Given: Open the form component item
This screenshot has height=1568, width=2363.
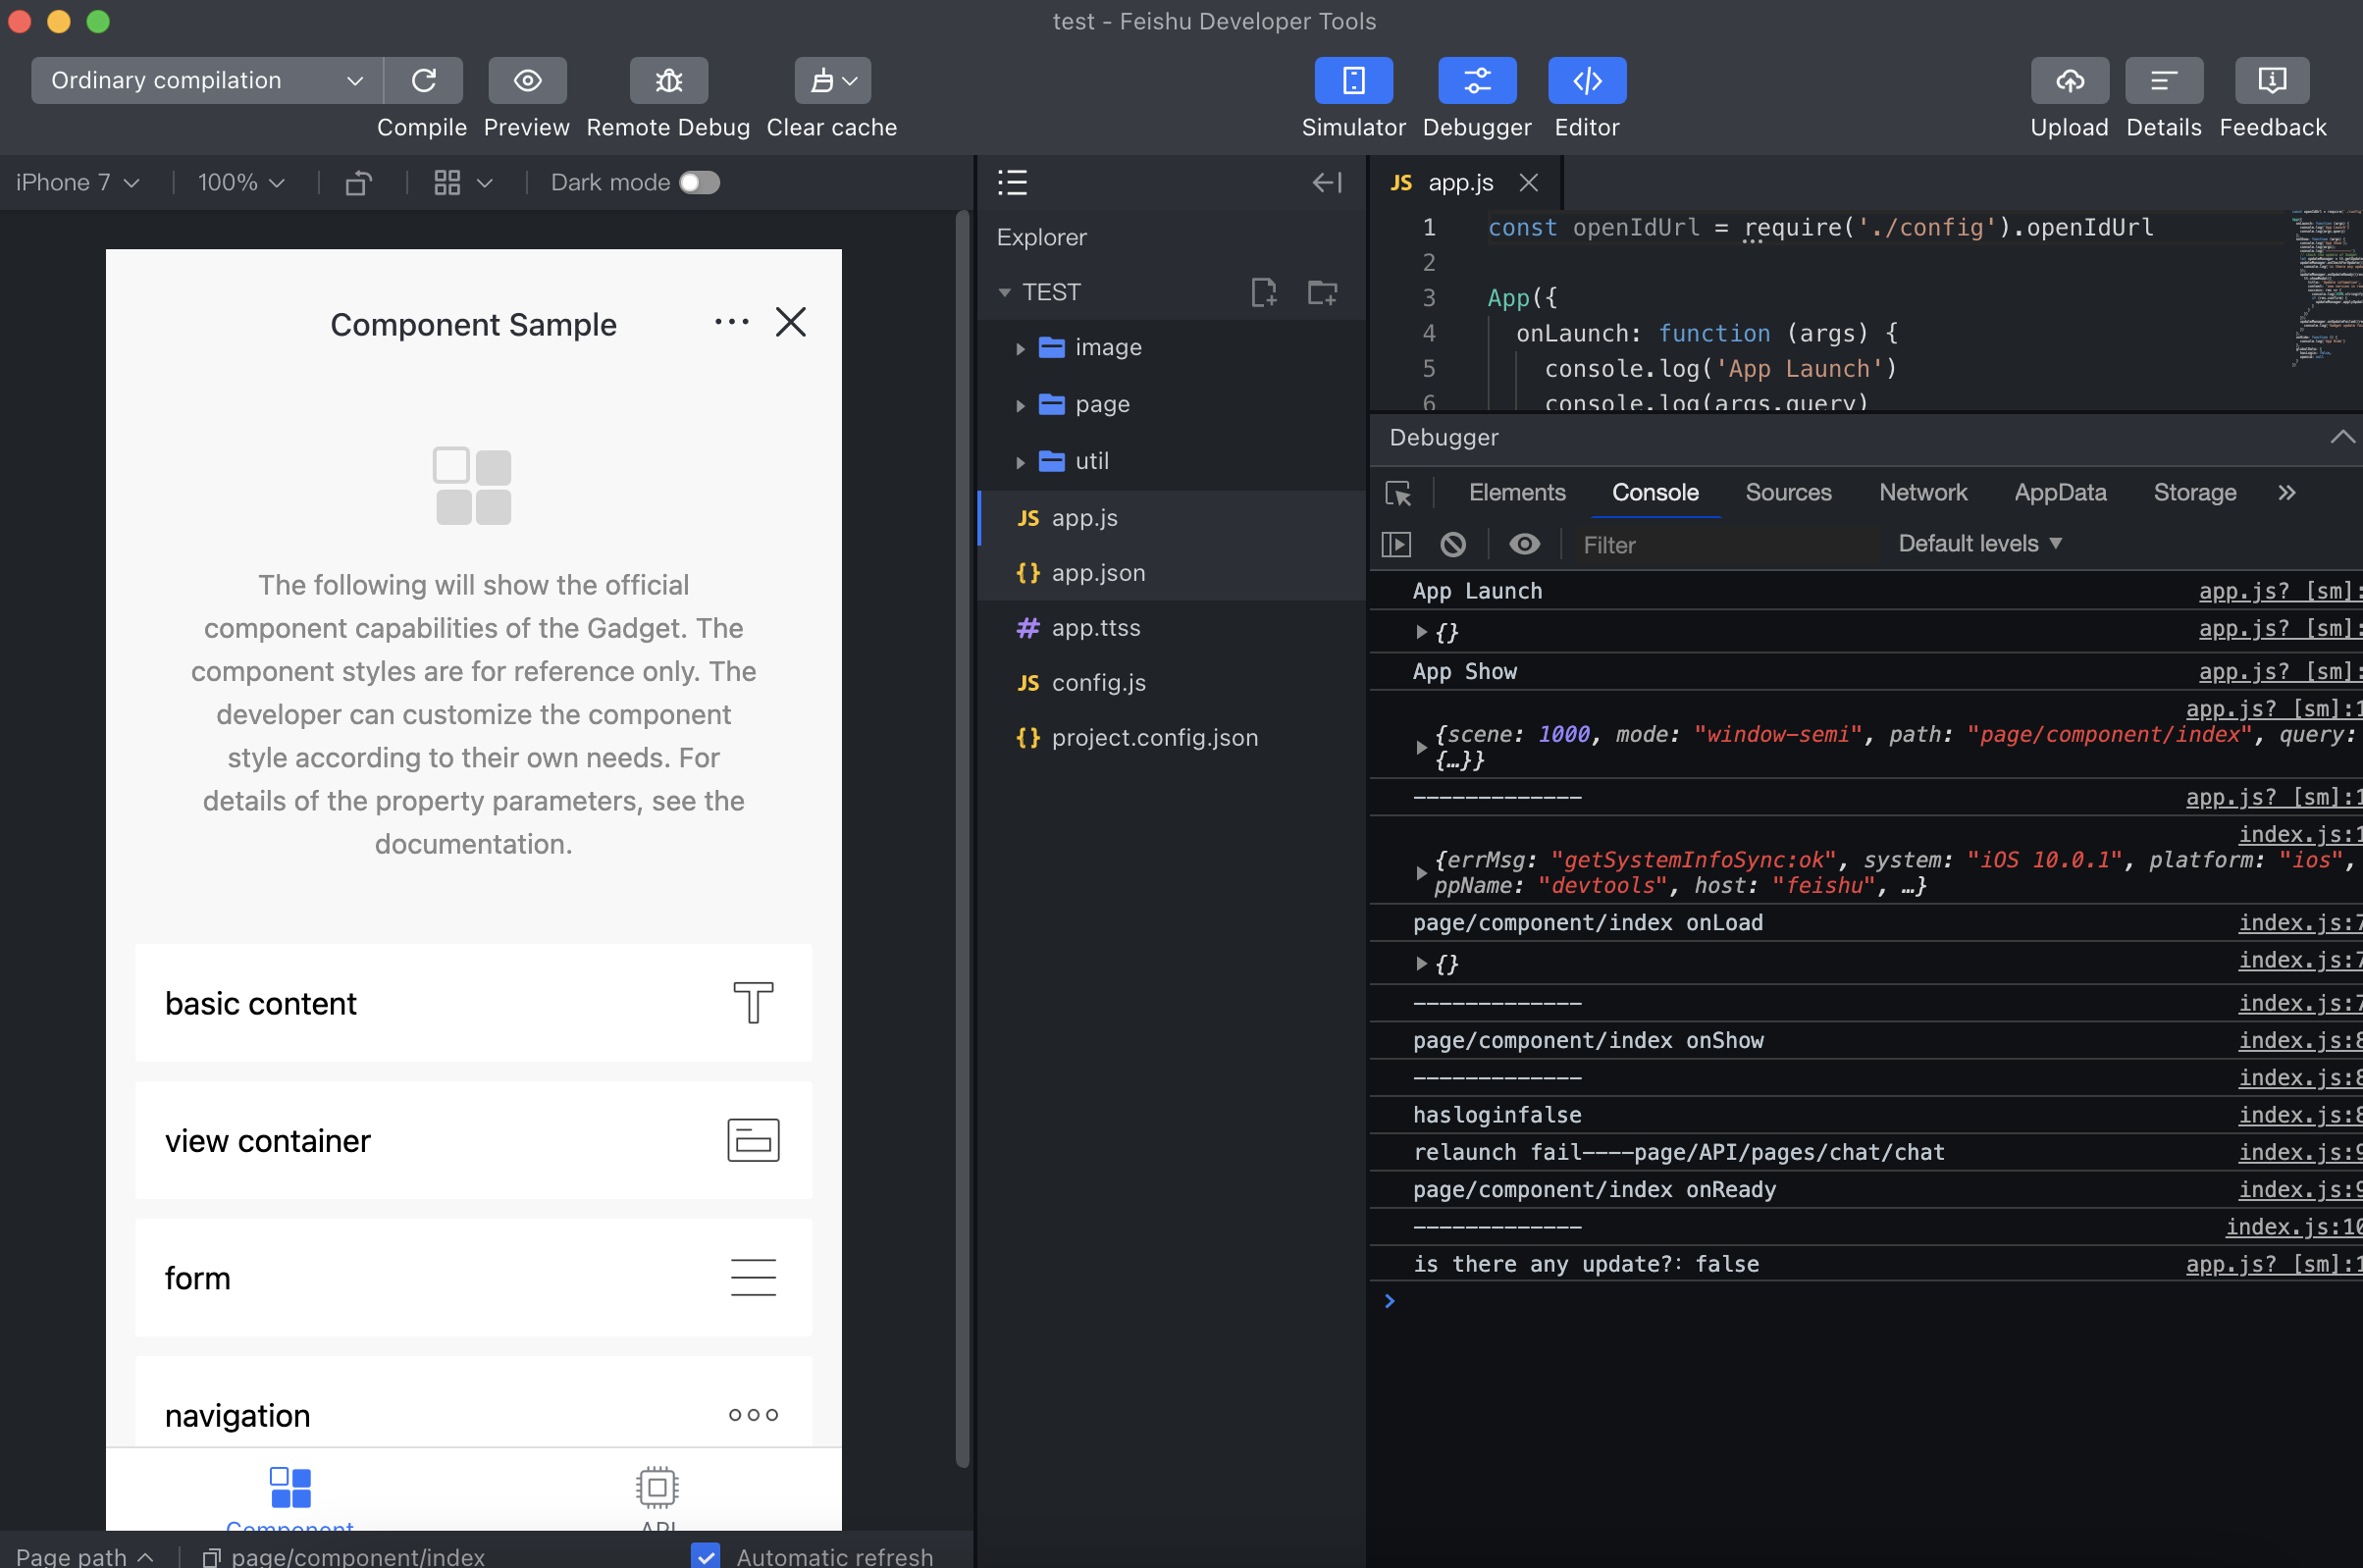Looking at the screenshot, I should [474, 1277].
